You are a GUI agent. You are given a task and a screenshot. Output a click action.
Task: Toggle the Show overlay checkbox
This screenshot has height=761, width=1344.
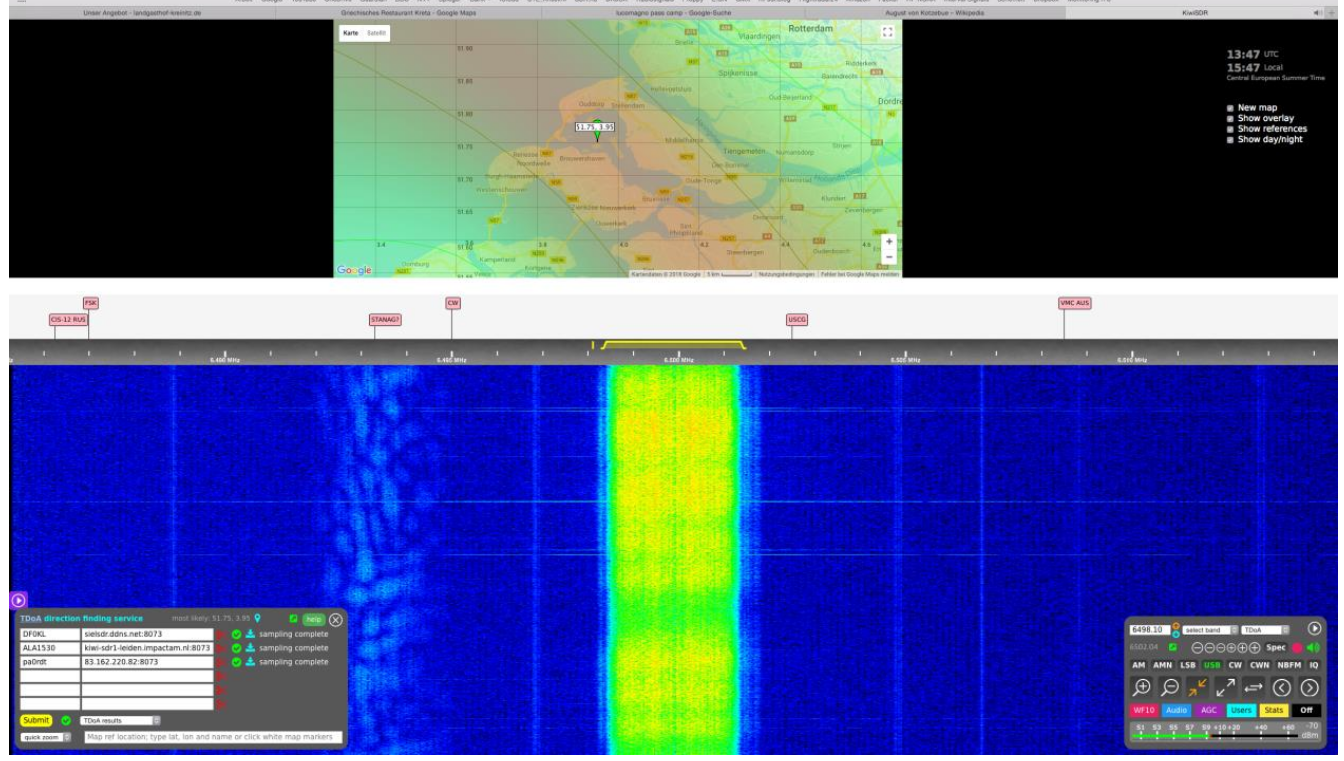pos(1231,118)
